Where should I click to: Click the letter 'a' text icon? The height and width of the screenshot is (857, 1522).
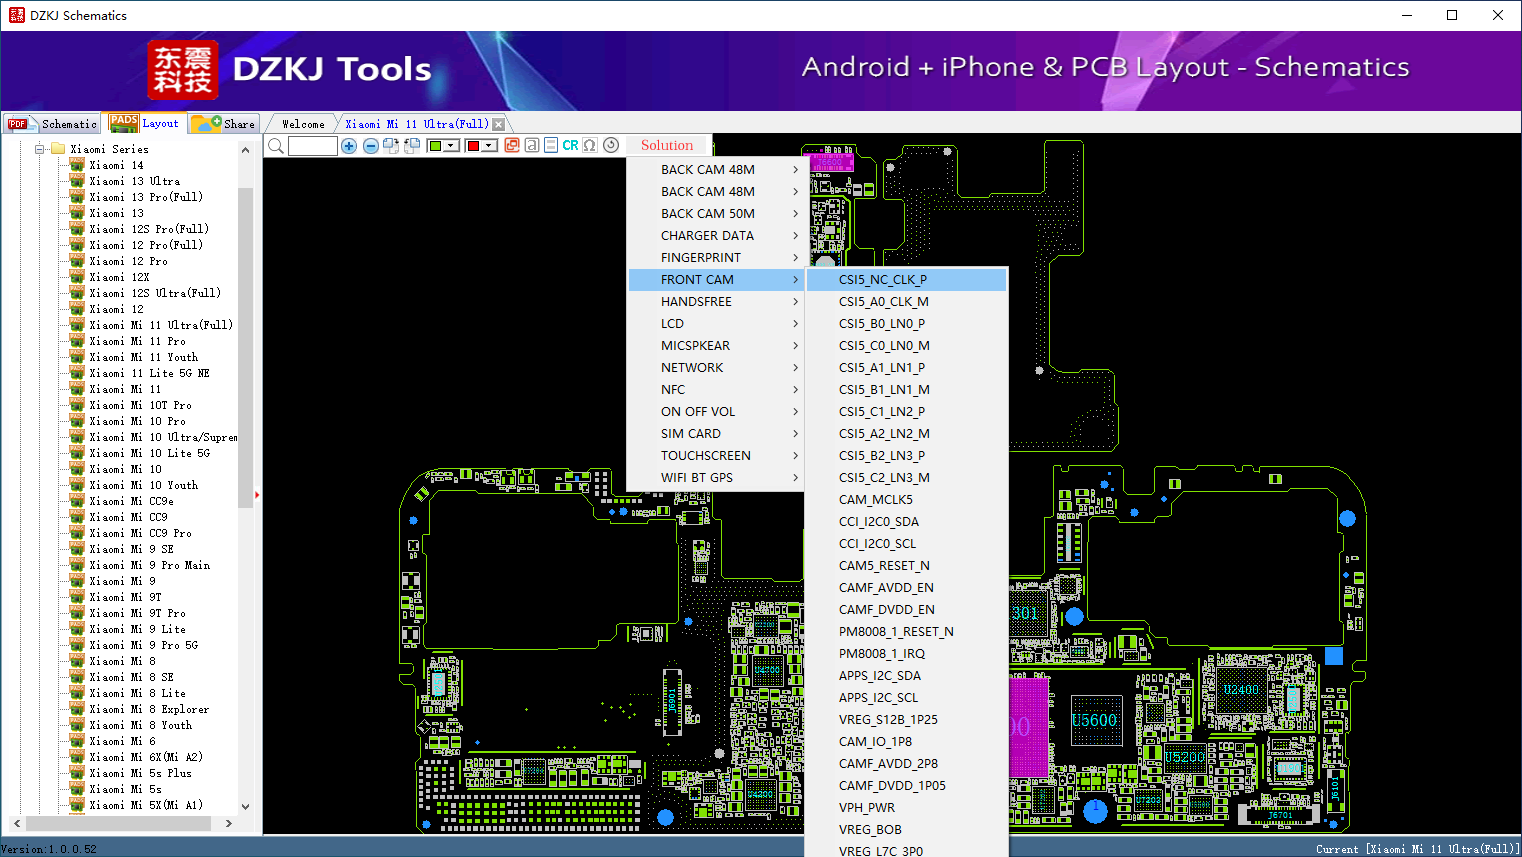[532, 146]
